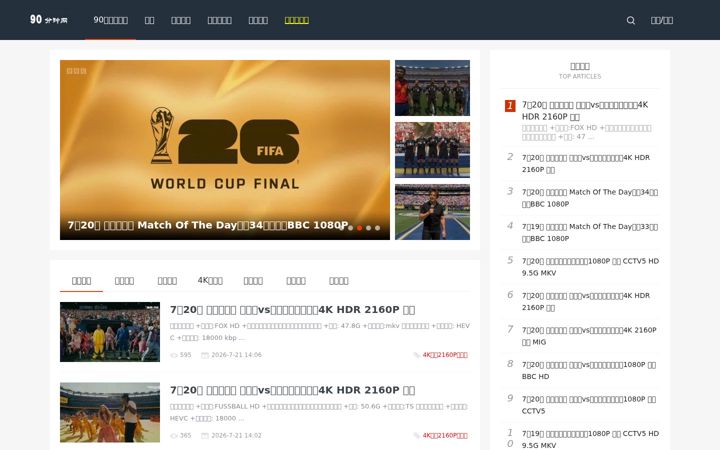Select the header nav item starting with "90"
Image resolution: width=720 pixels, height=450 pixels.
[x=111, y=20]
